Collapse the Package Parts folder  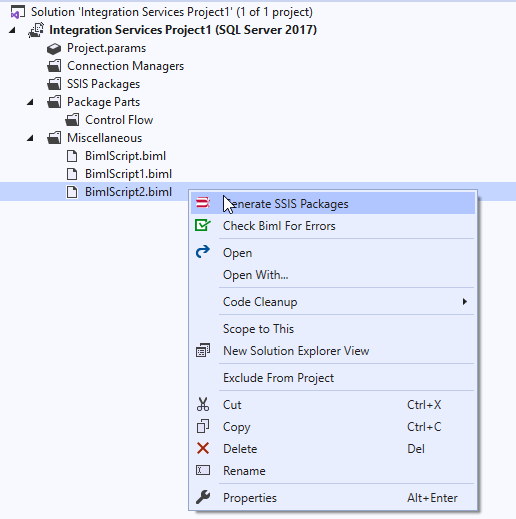pos(30,102)
